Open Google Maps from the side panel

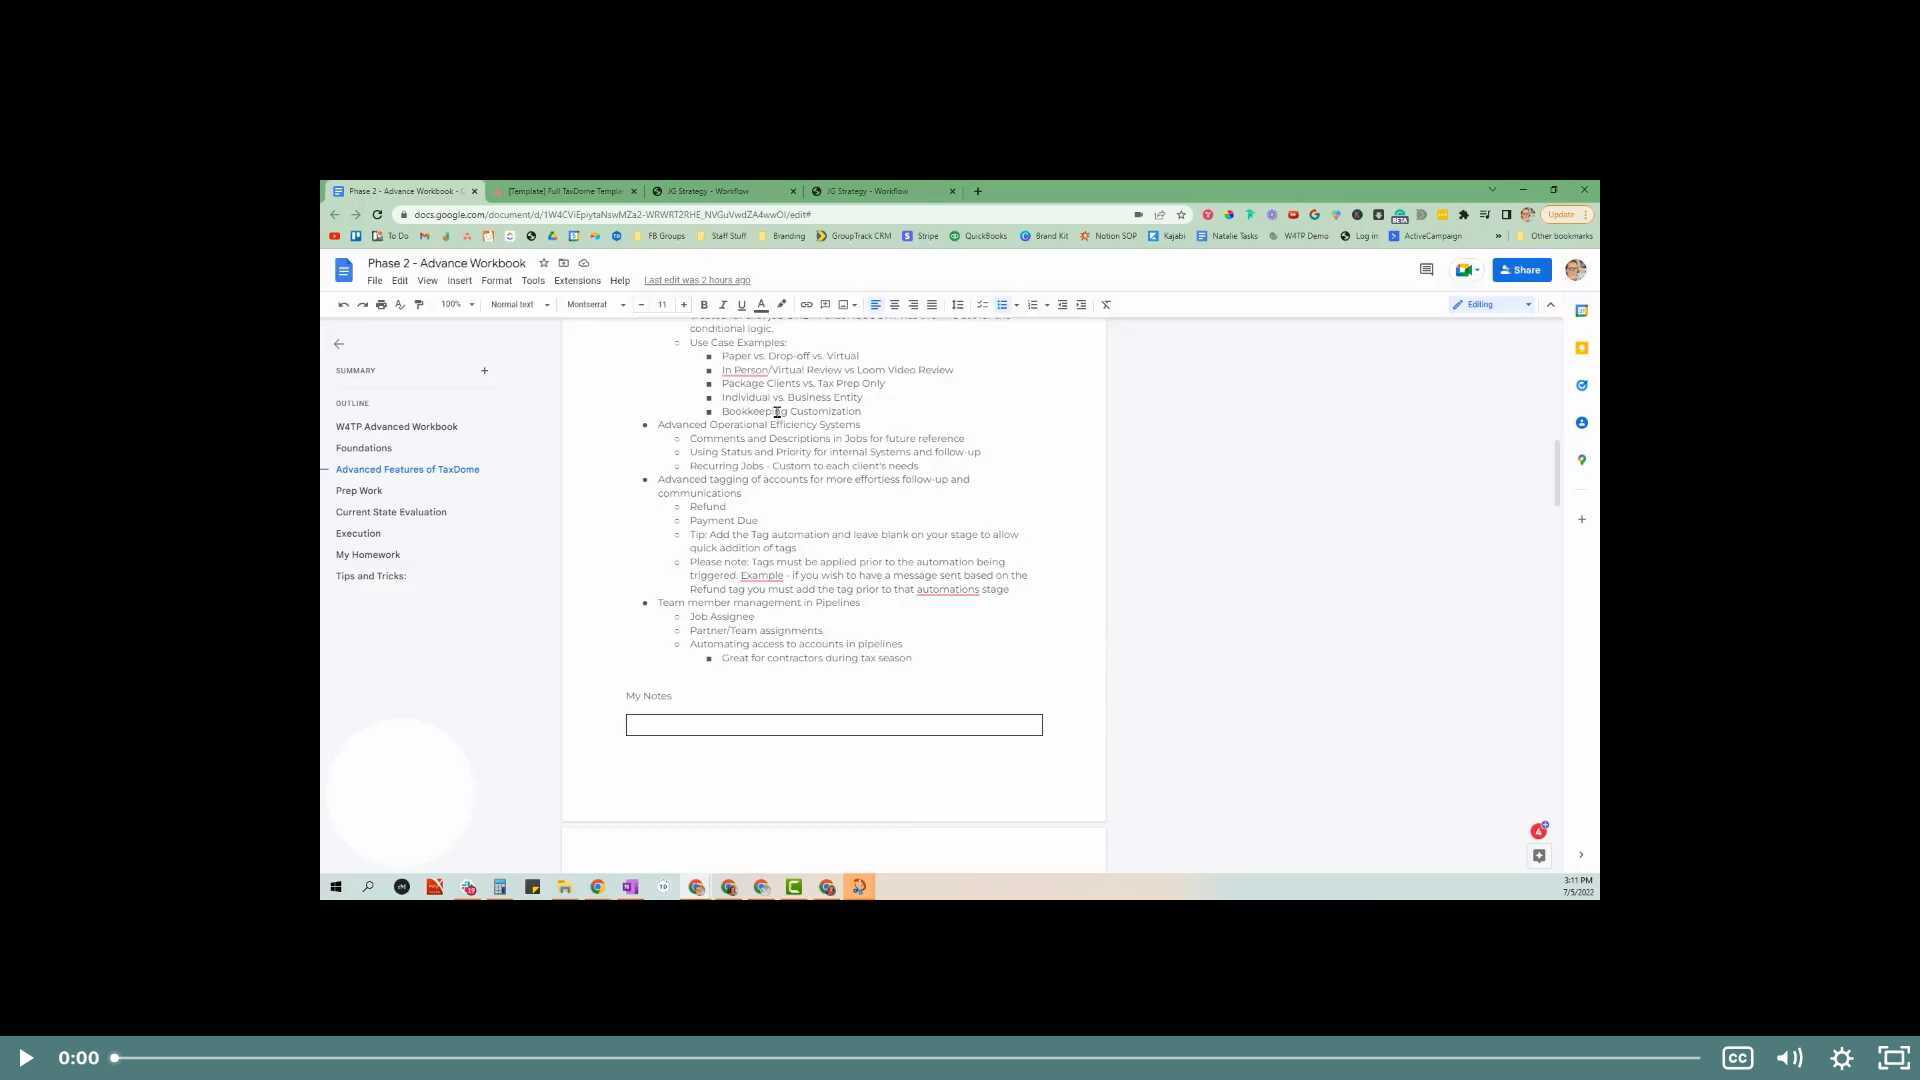coord(1581,460)
